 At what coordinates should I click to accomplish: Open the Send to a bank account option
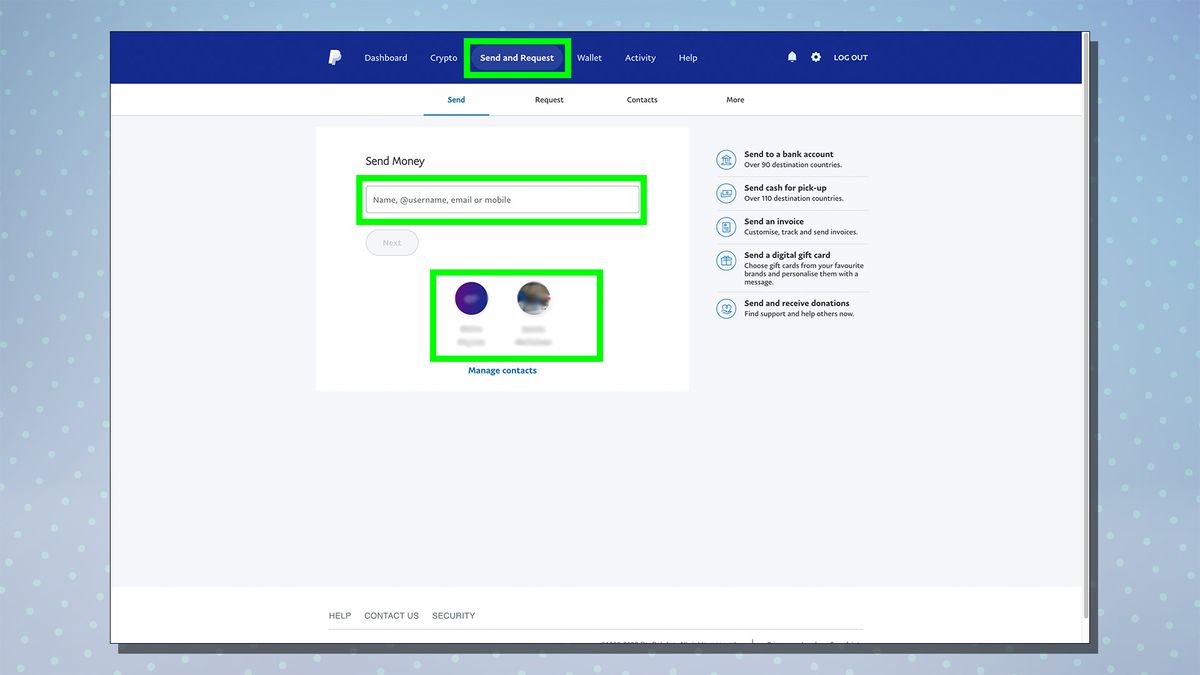point(726,159)
